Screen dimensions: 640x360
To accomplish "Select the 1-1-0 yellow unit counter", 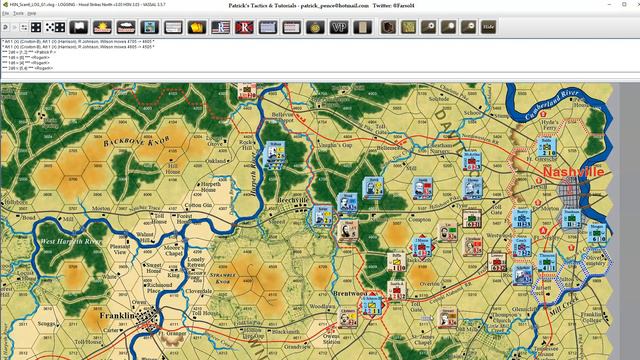I will click(397, 262).
